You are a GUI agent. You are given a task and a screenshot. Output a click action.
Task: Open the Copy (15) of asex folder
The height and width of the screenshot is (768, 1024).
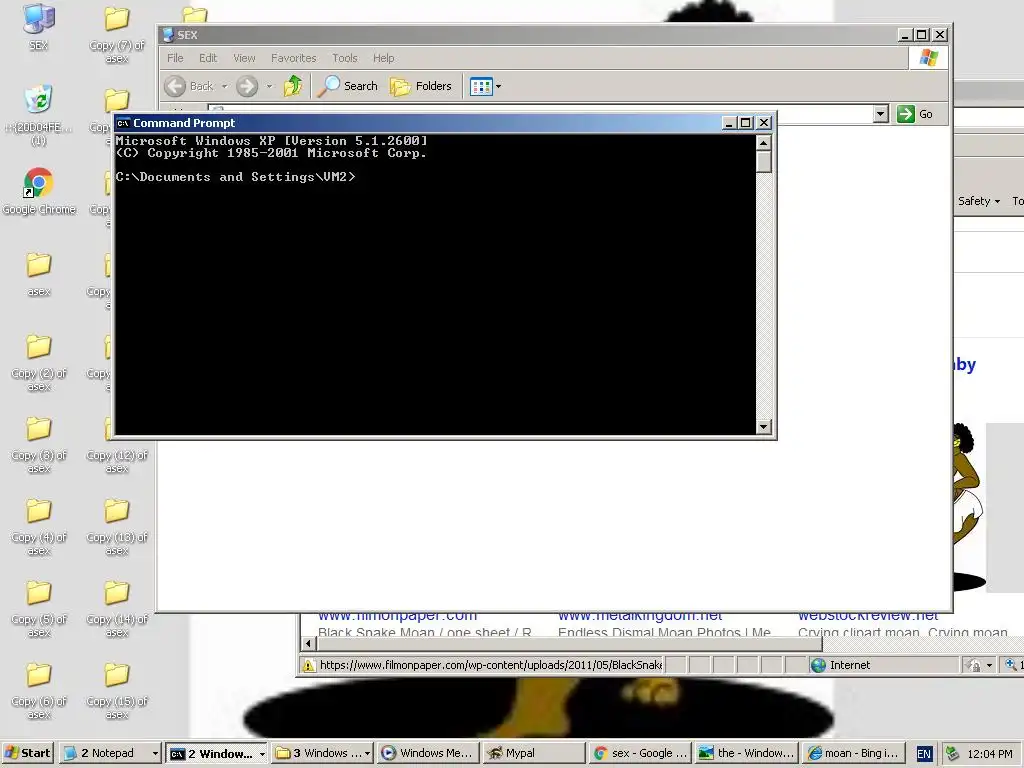click(x=117, y=690)
